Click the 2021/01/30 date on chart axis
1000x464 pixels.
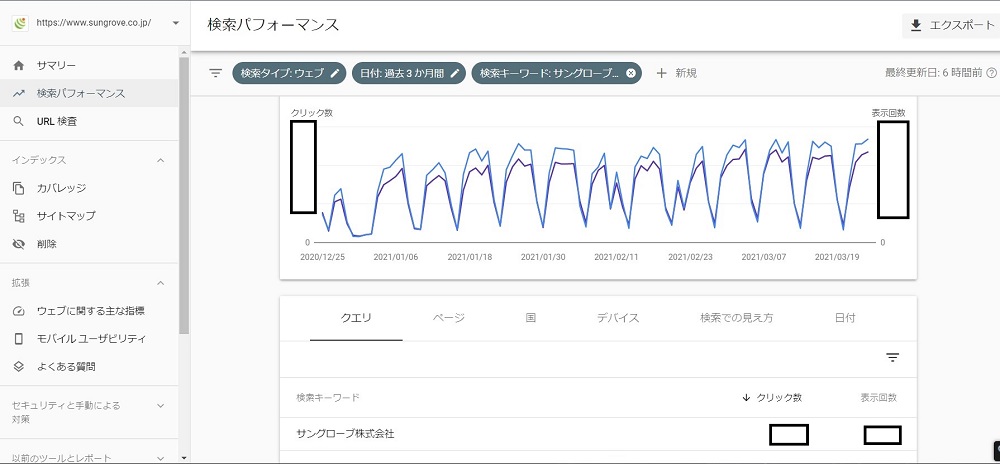543,257
